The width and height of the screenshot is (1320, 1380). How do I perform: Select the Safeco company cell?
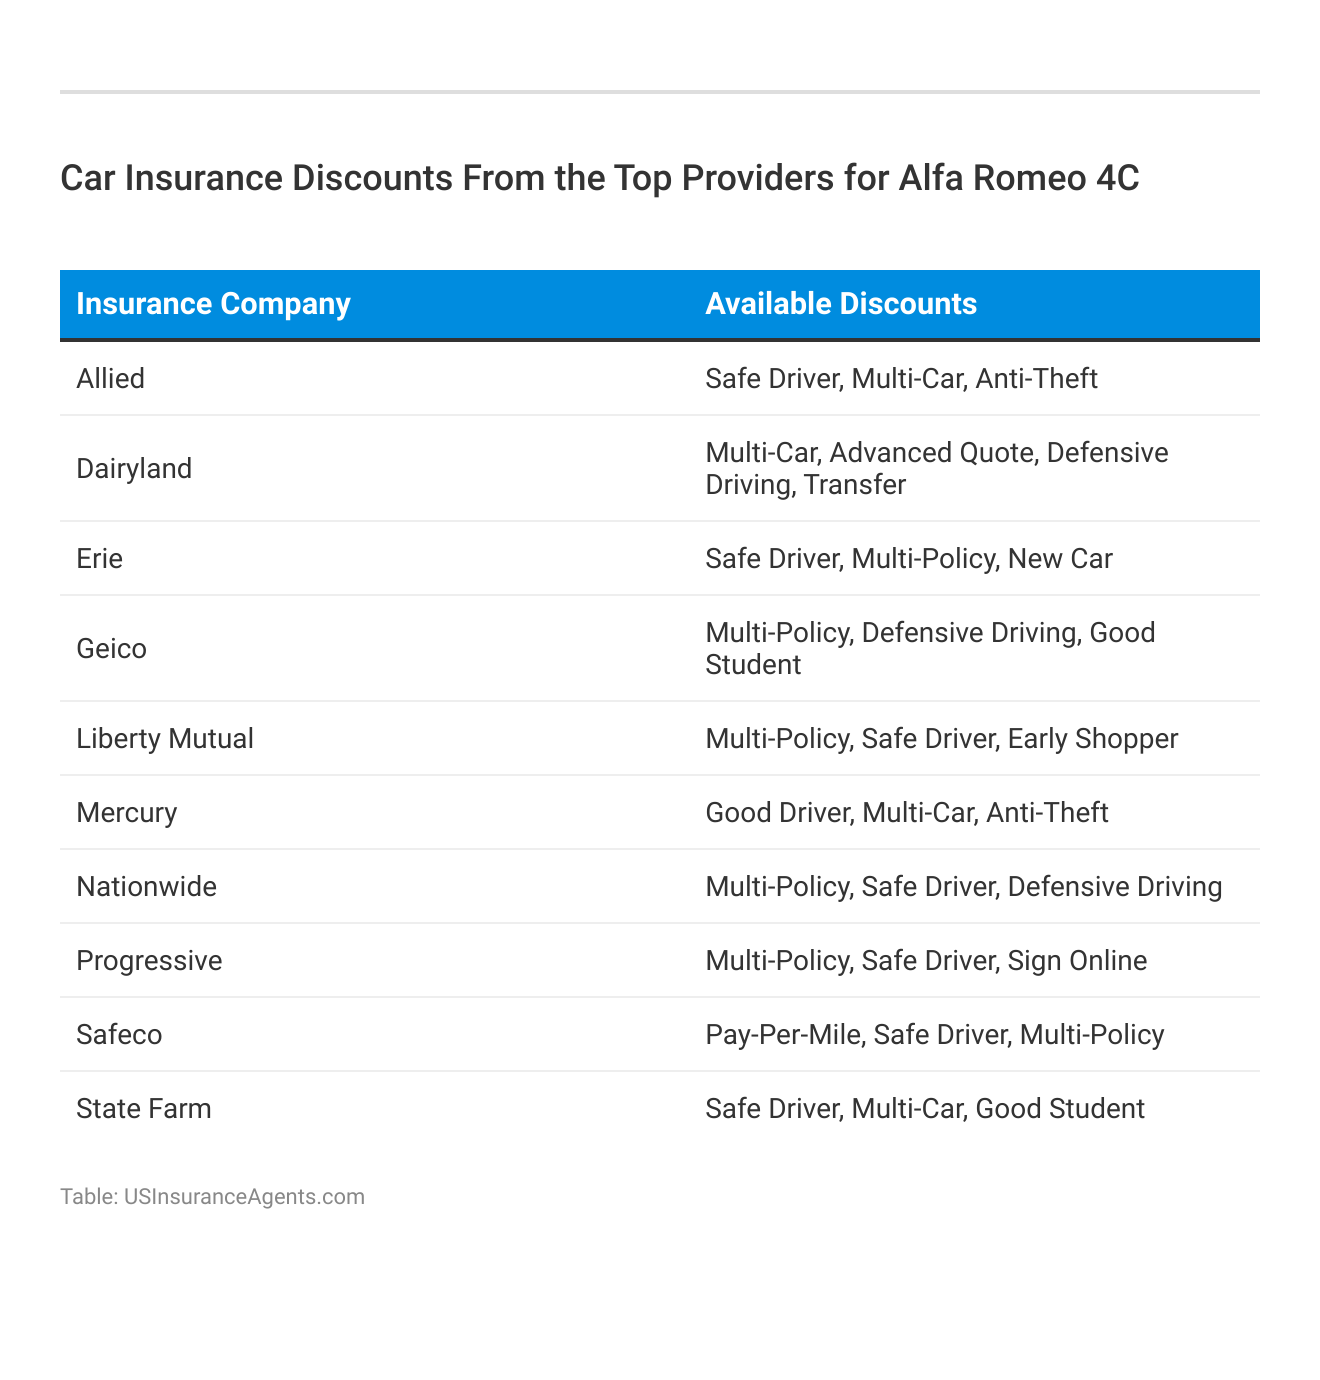[x=119, y=1035]
